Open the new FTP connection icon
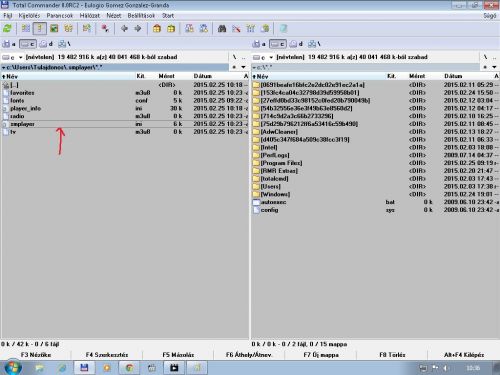 point(204,29)
